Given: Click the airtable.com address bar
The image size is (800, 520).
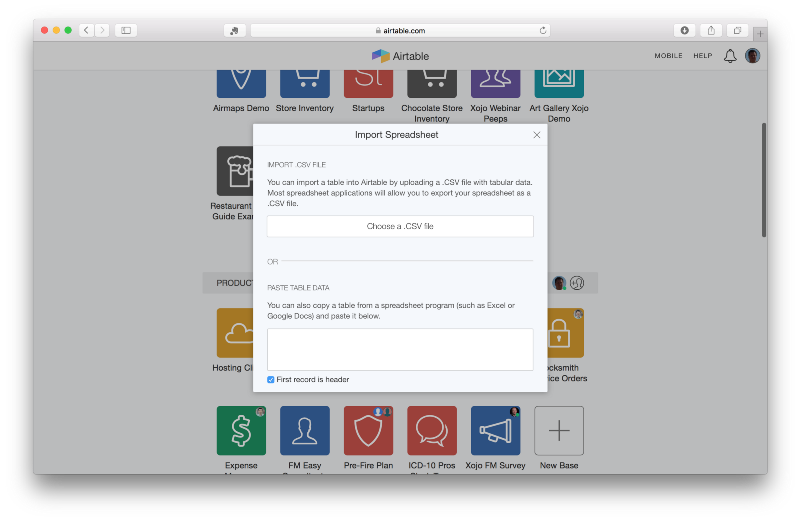Looking at the screenshot, I should 400,31.
